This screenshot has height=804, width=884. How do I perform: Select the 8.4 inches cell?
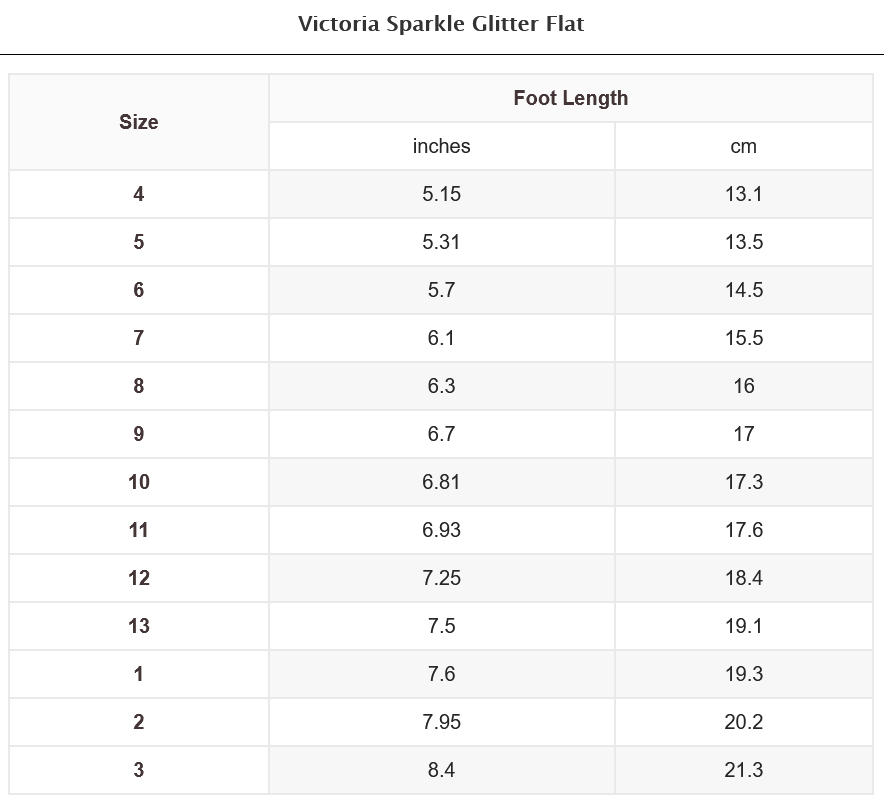click(441, 770)
